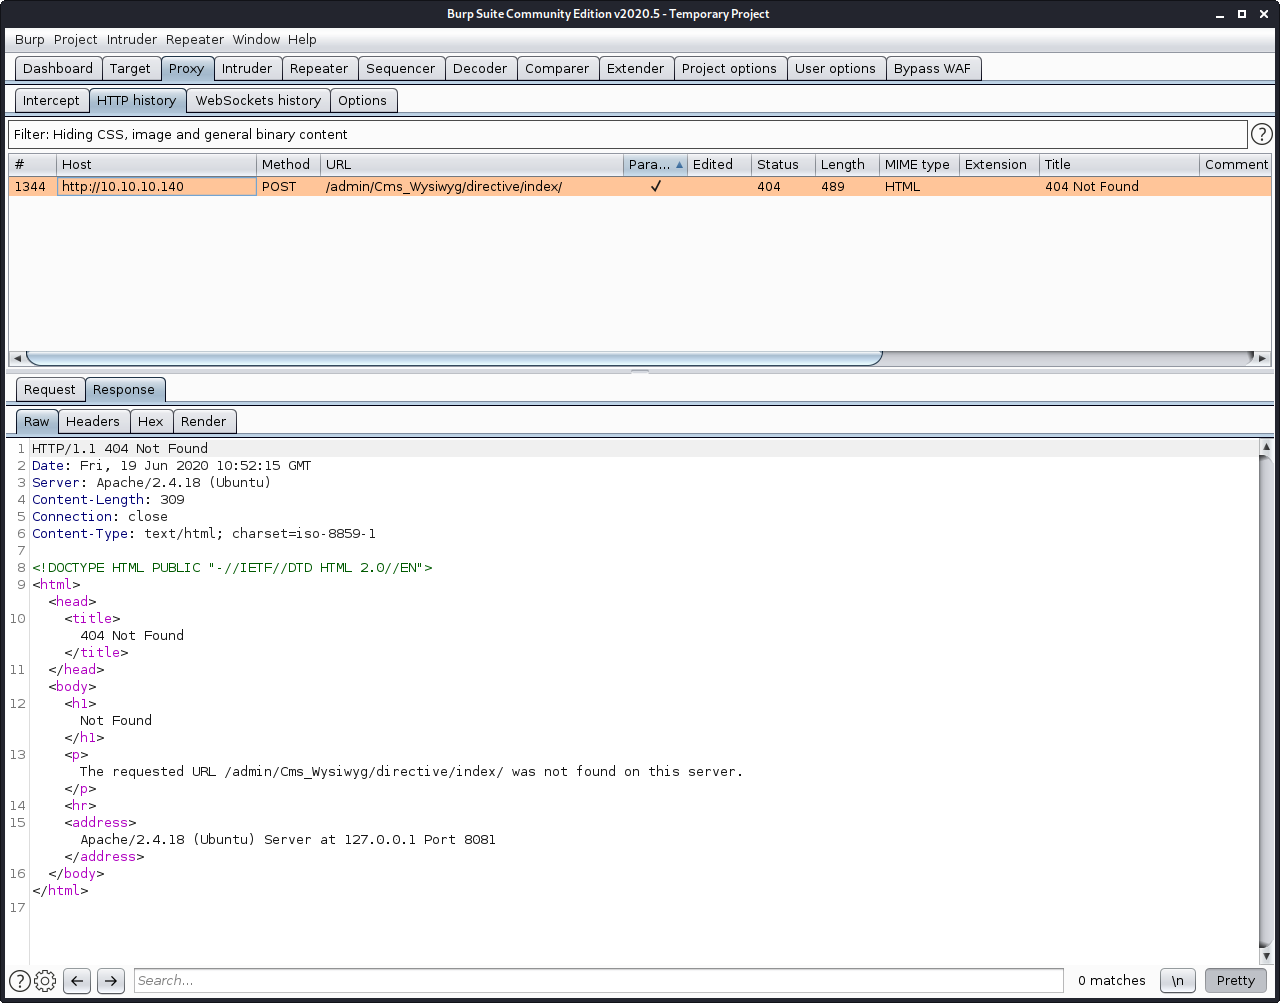Sort by the Method column header
Screen dimensions: 1280x1003
click(288, 165)
